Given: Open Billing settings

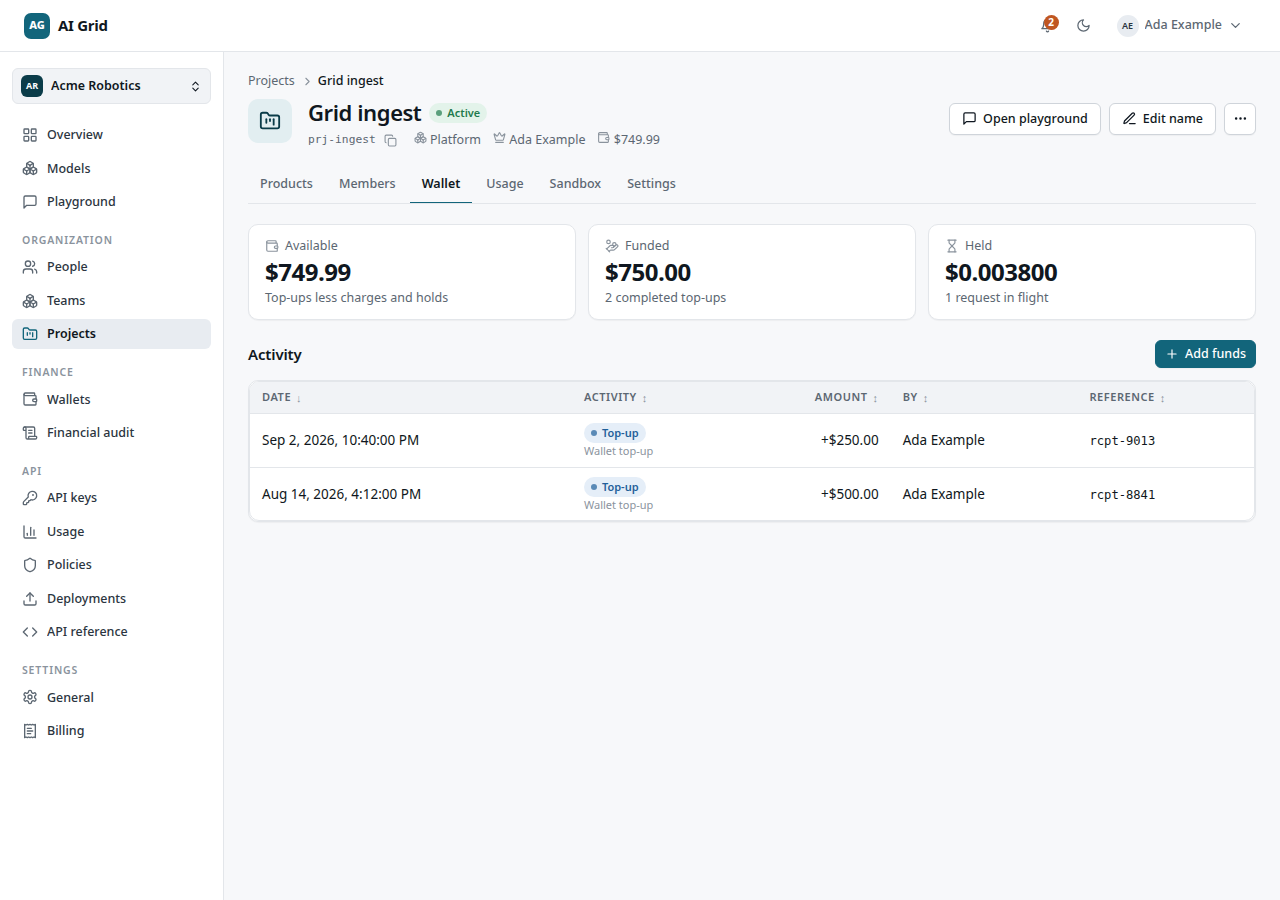Looking at the screenshot, I should tap(111, 730).
